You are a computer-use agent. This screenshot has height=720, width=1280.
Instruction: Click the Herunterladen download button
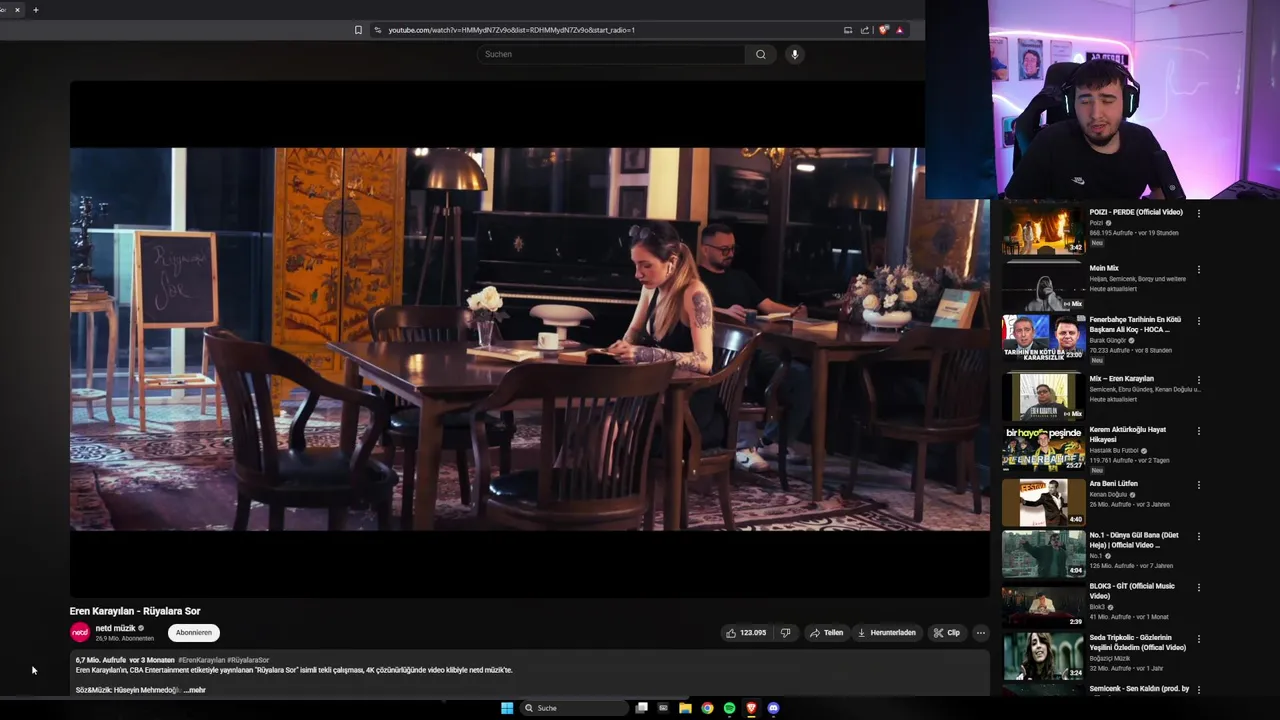pyautogui.click(x=886, y=633)
